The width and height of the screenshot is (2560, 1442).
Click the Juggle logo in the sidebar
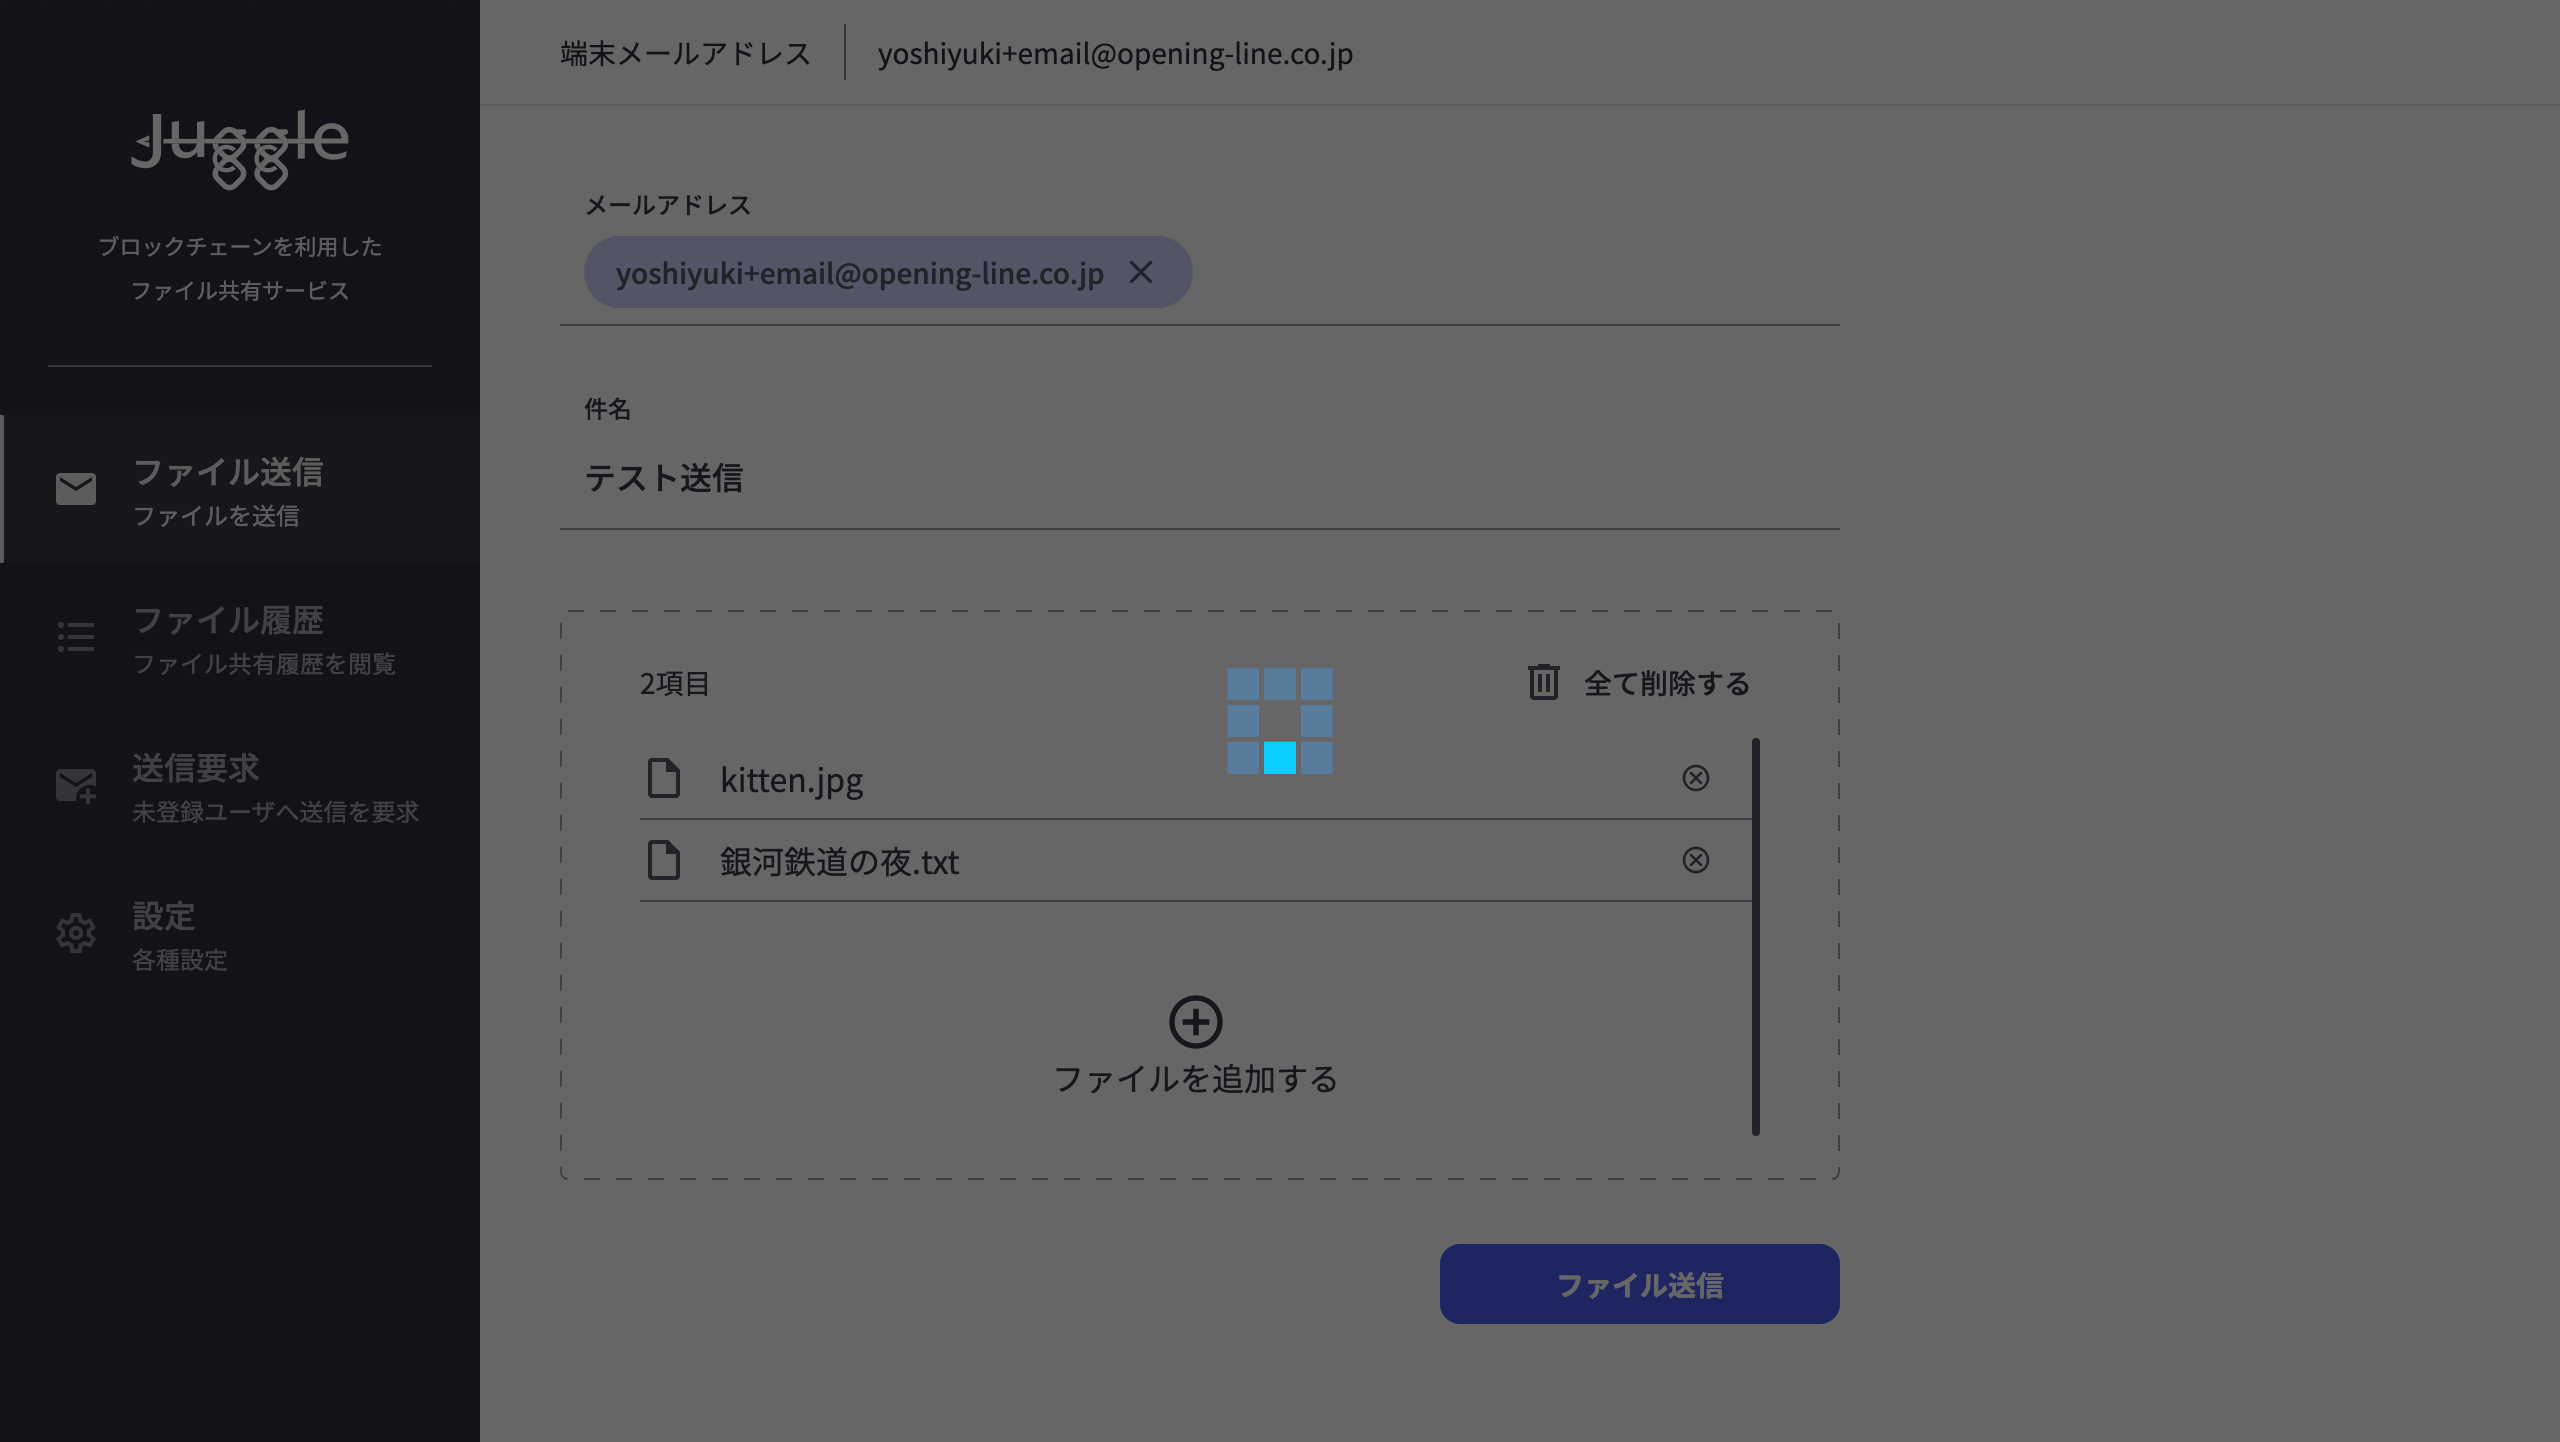point(240,150)
